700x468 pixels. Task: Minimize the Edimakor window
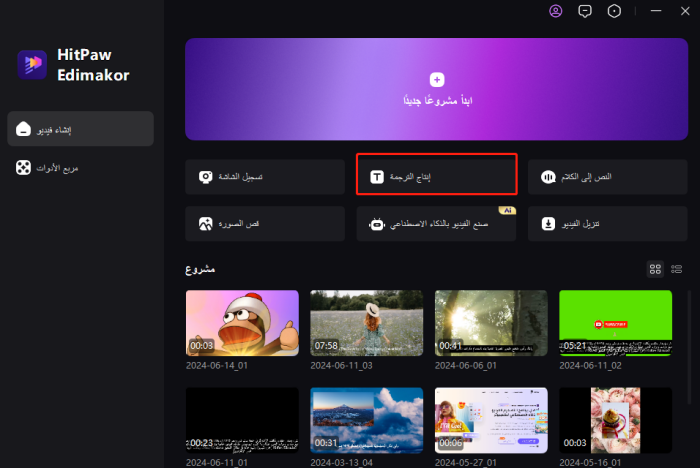(x=656, y=11)
